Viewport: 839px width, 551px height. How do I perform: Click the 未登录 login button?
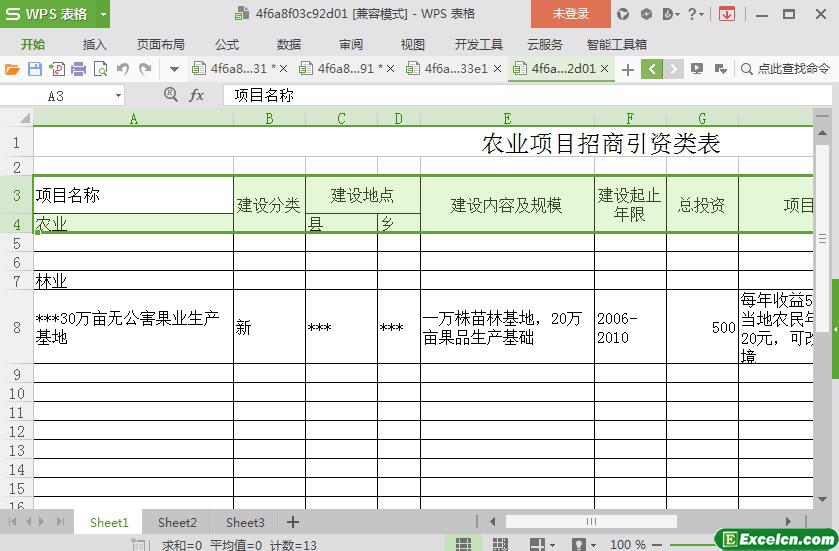point(570,14)
